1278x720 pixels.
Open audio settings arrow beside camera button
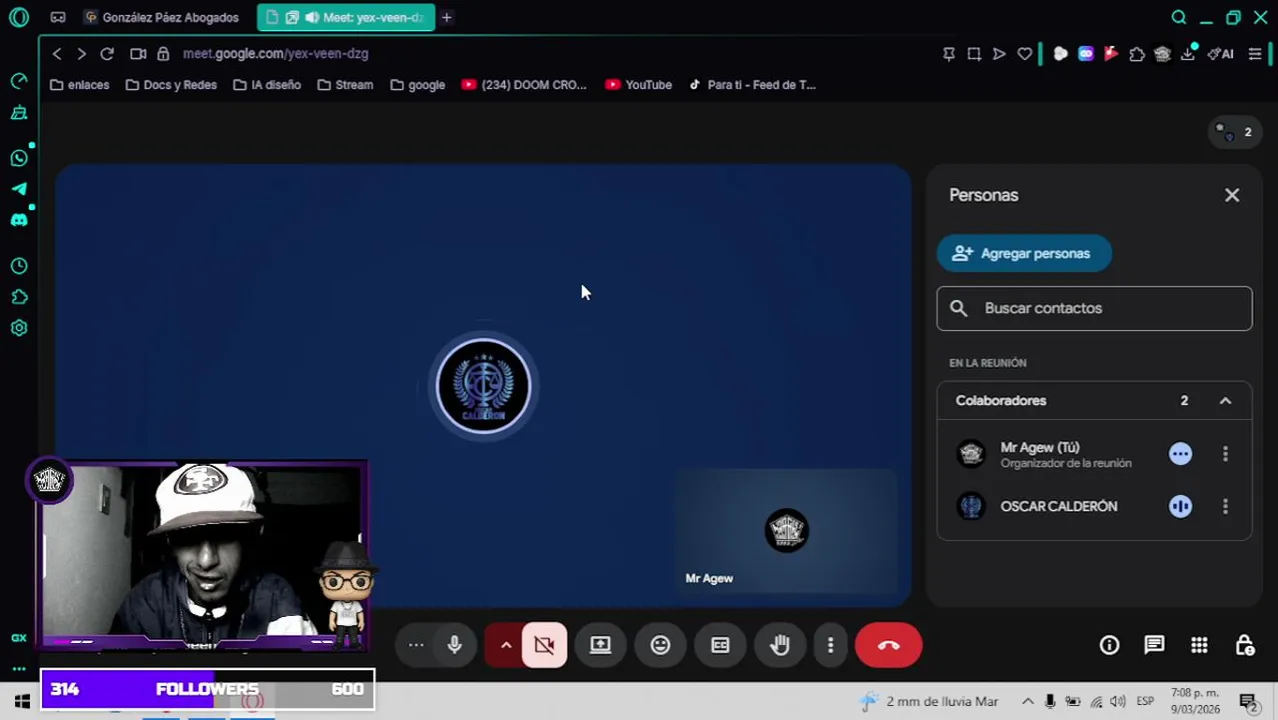(506, 645)
